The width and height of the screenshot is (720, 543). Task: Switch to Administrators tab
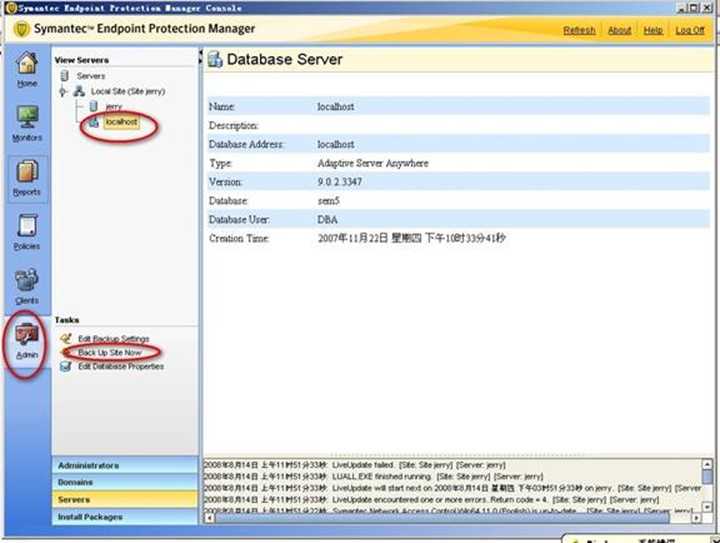tap(125, 465)
